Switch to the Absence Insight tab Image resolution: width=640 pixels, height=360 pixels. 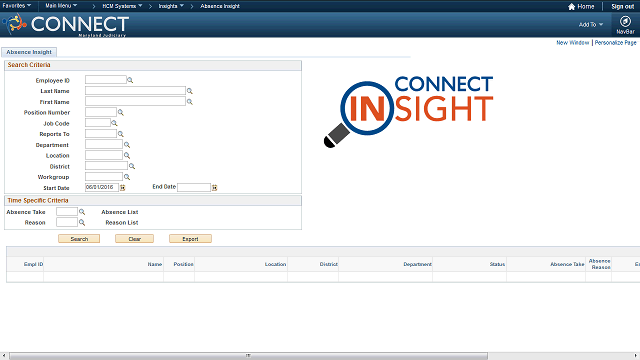pyautogui.click(x=29, y=52)
